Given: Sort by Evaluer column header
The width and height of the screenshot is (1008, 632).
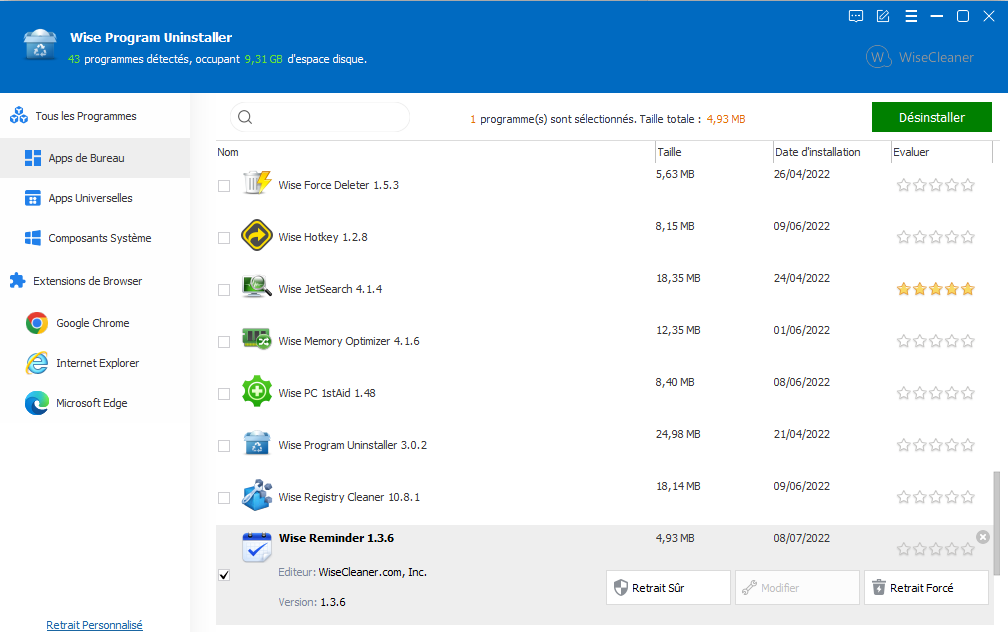Looking at the screenshot, I should (942, 152).
